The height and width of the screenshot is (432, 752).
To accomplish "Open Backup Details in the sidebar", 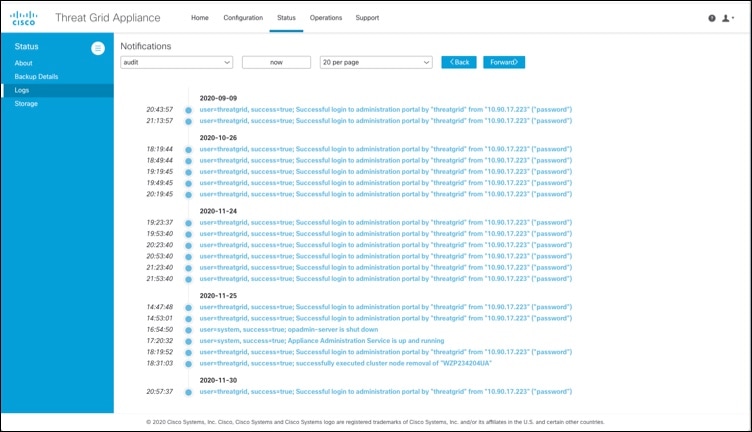I will pos(36,76).
